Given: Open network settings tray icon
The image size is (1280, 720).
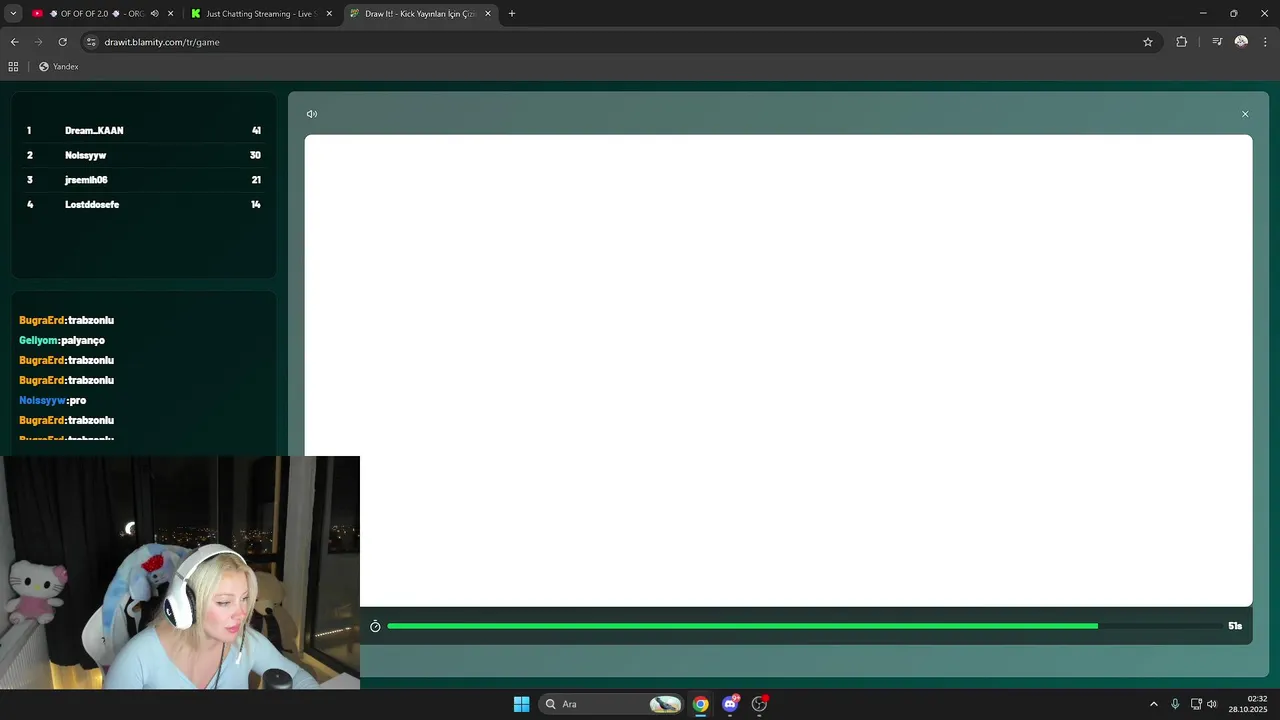Looking at the screenshot, I should coord(1196,704).
